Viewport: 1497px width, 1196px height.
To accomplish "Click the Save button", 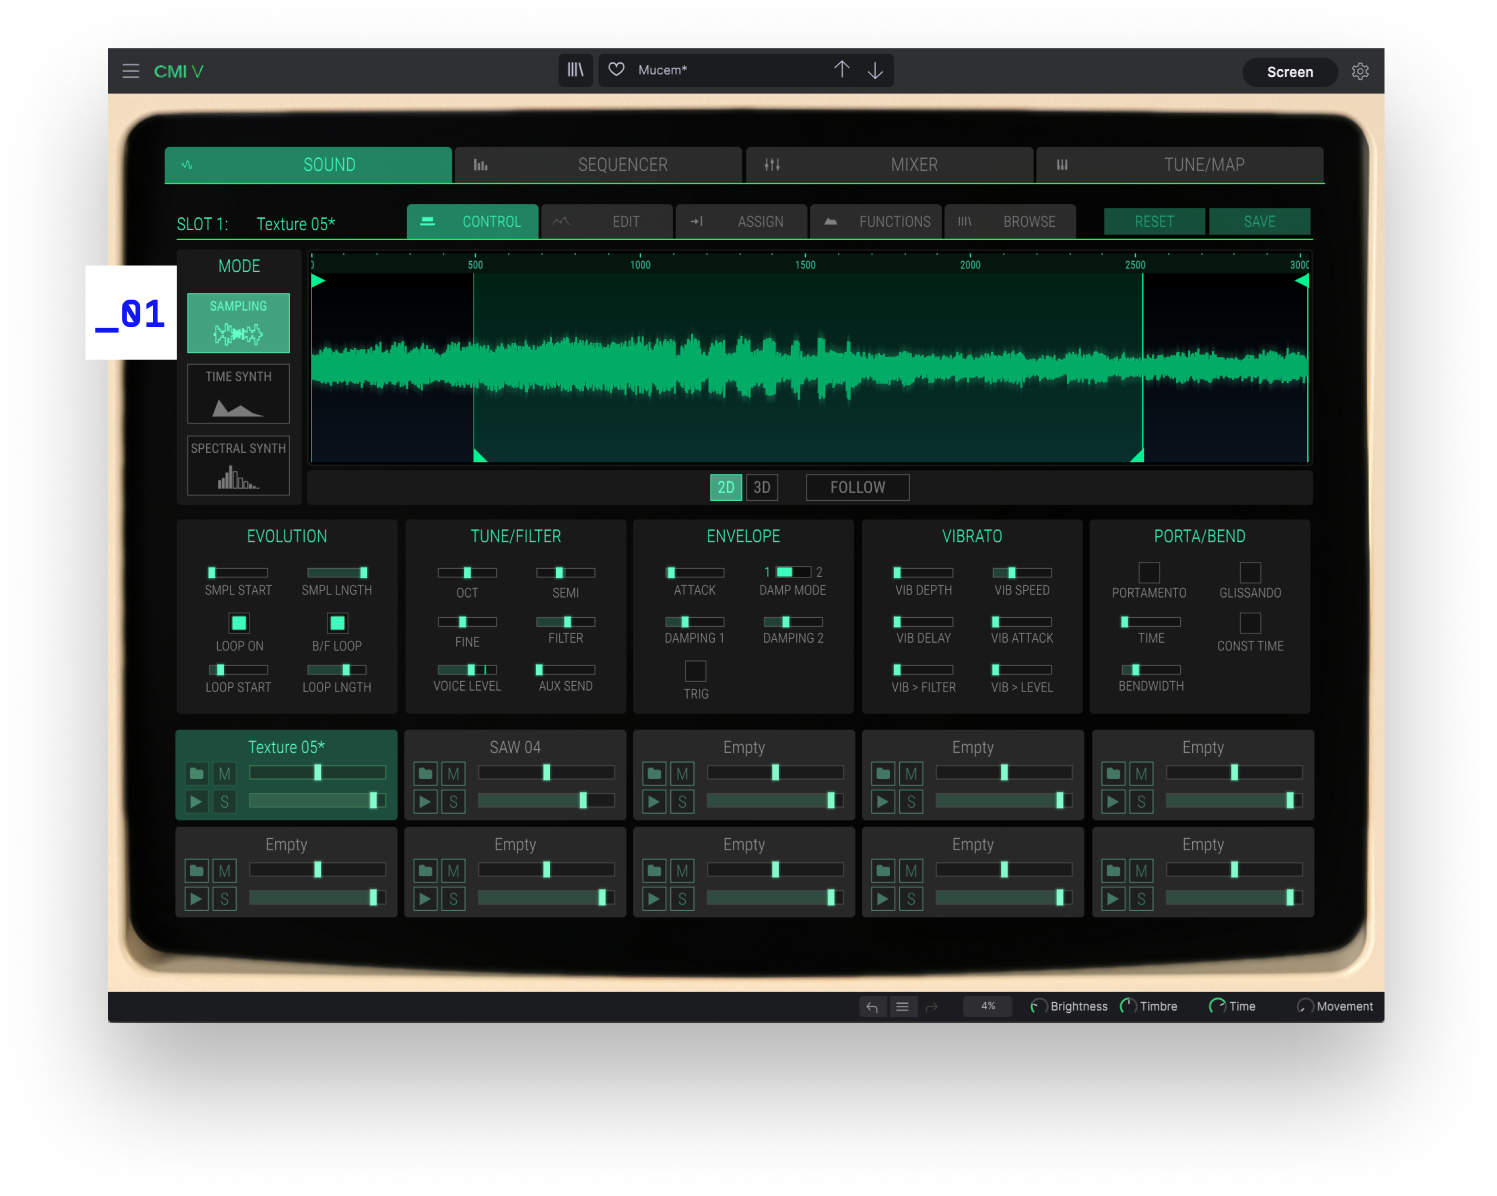I will pyautogui.click(x=1259, y=222).
